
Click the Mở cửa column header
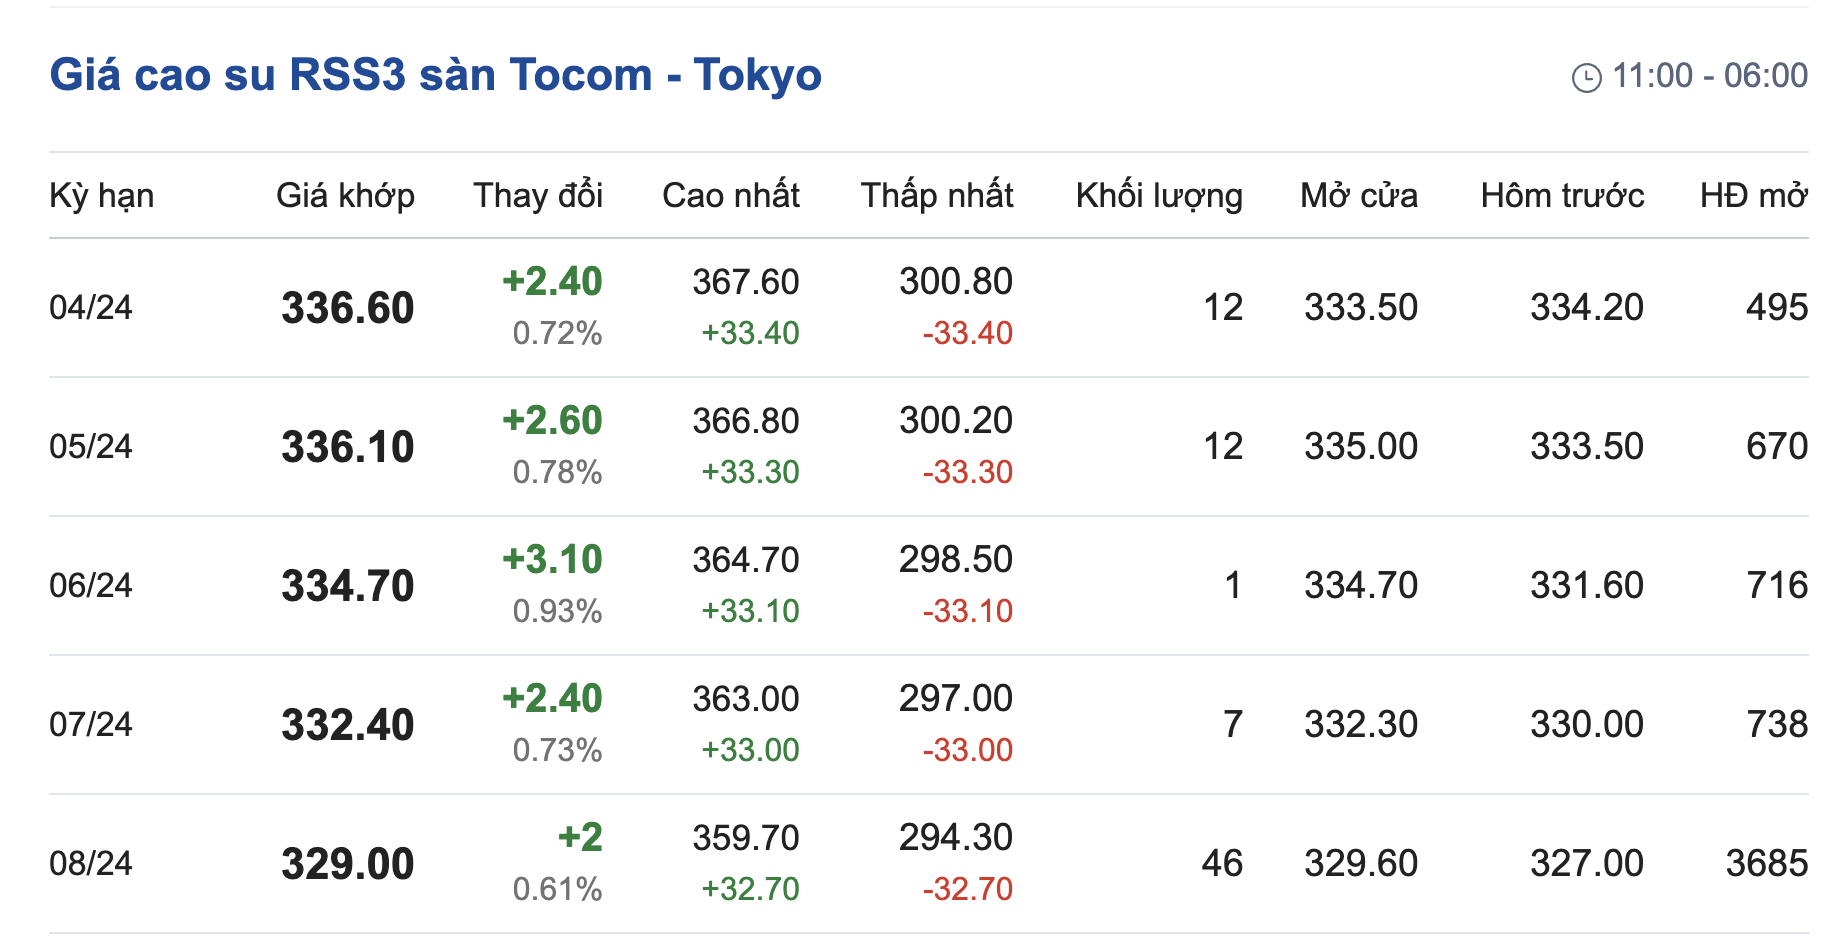pyautogui.click(x=1359, y=195)
